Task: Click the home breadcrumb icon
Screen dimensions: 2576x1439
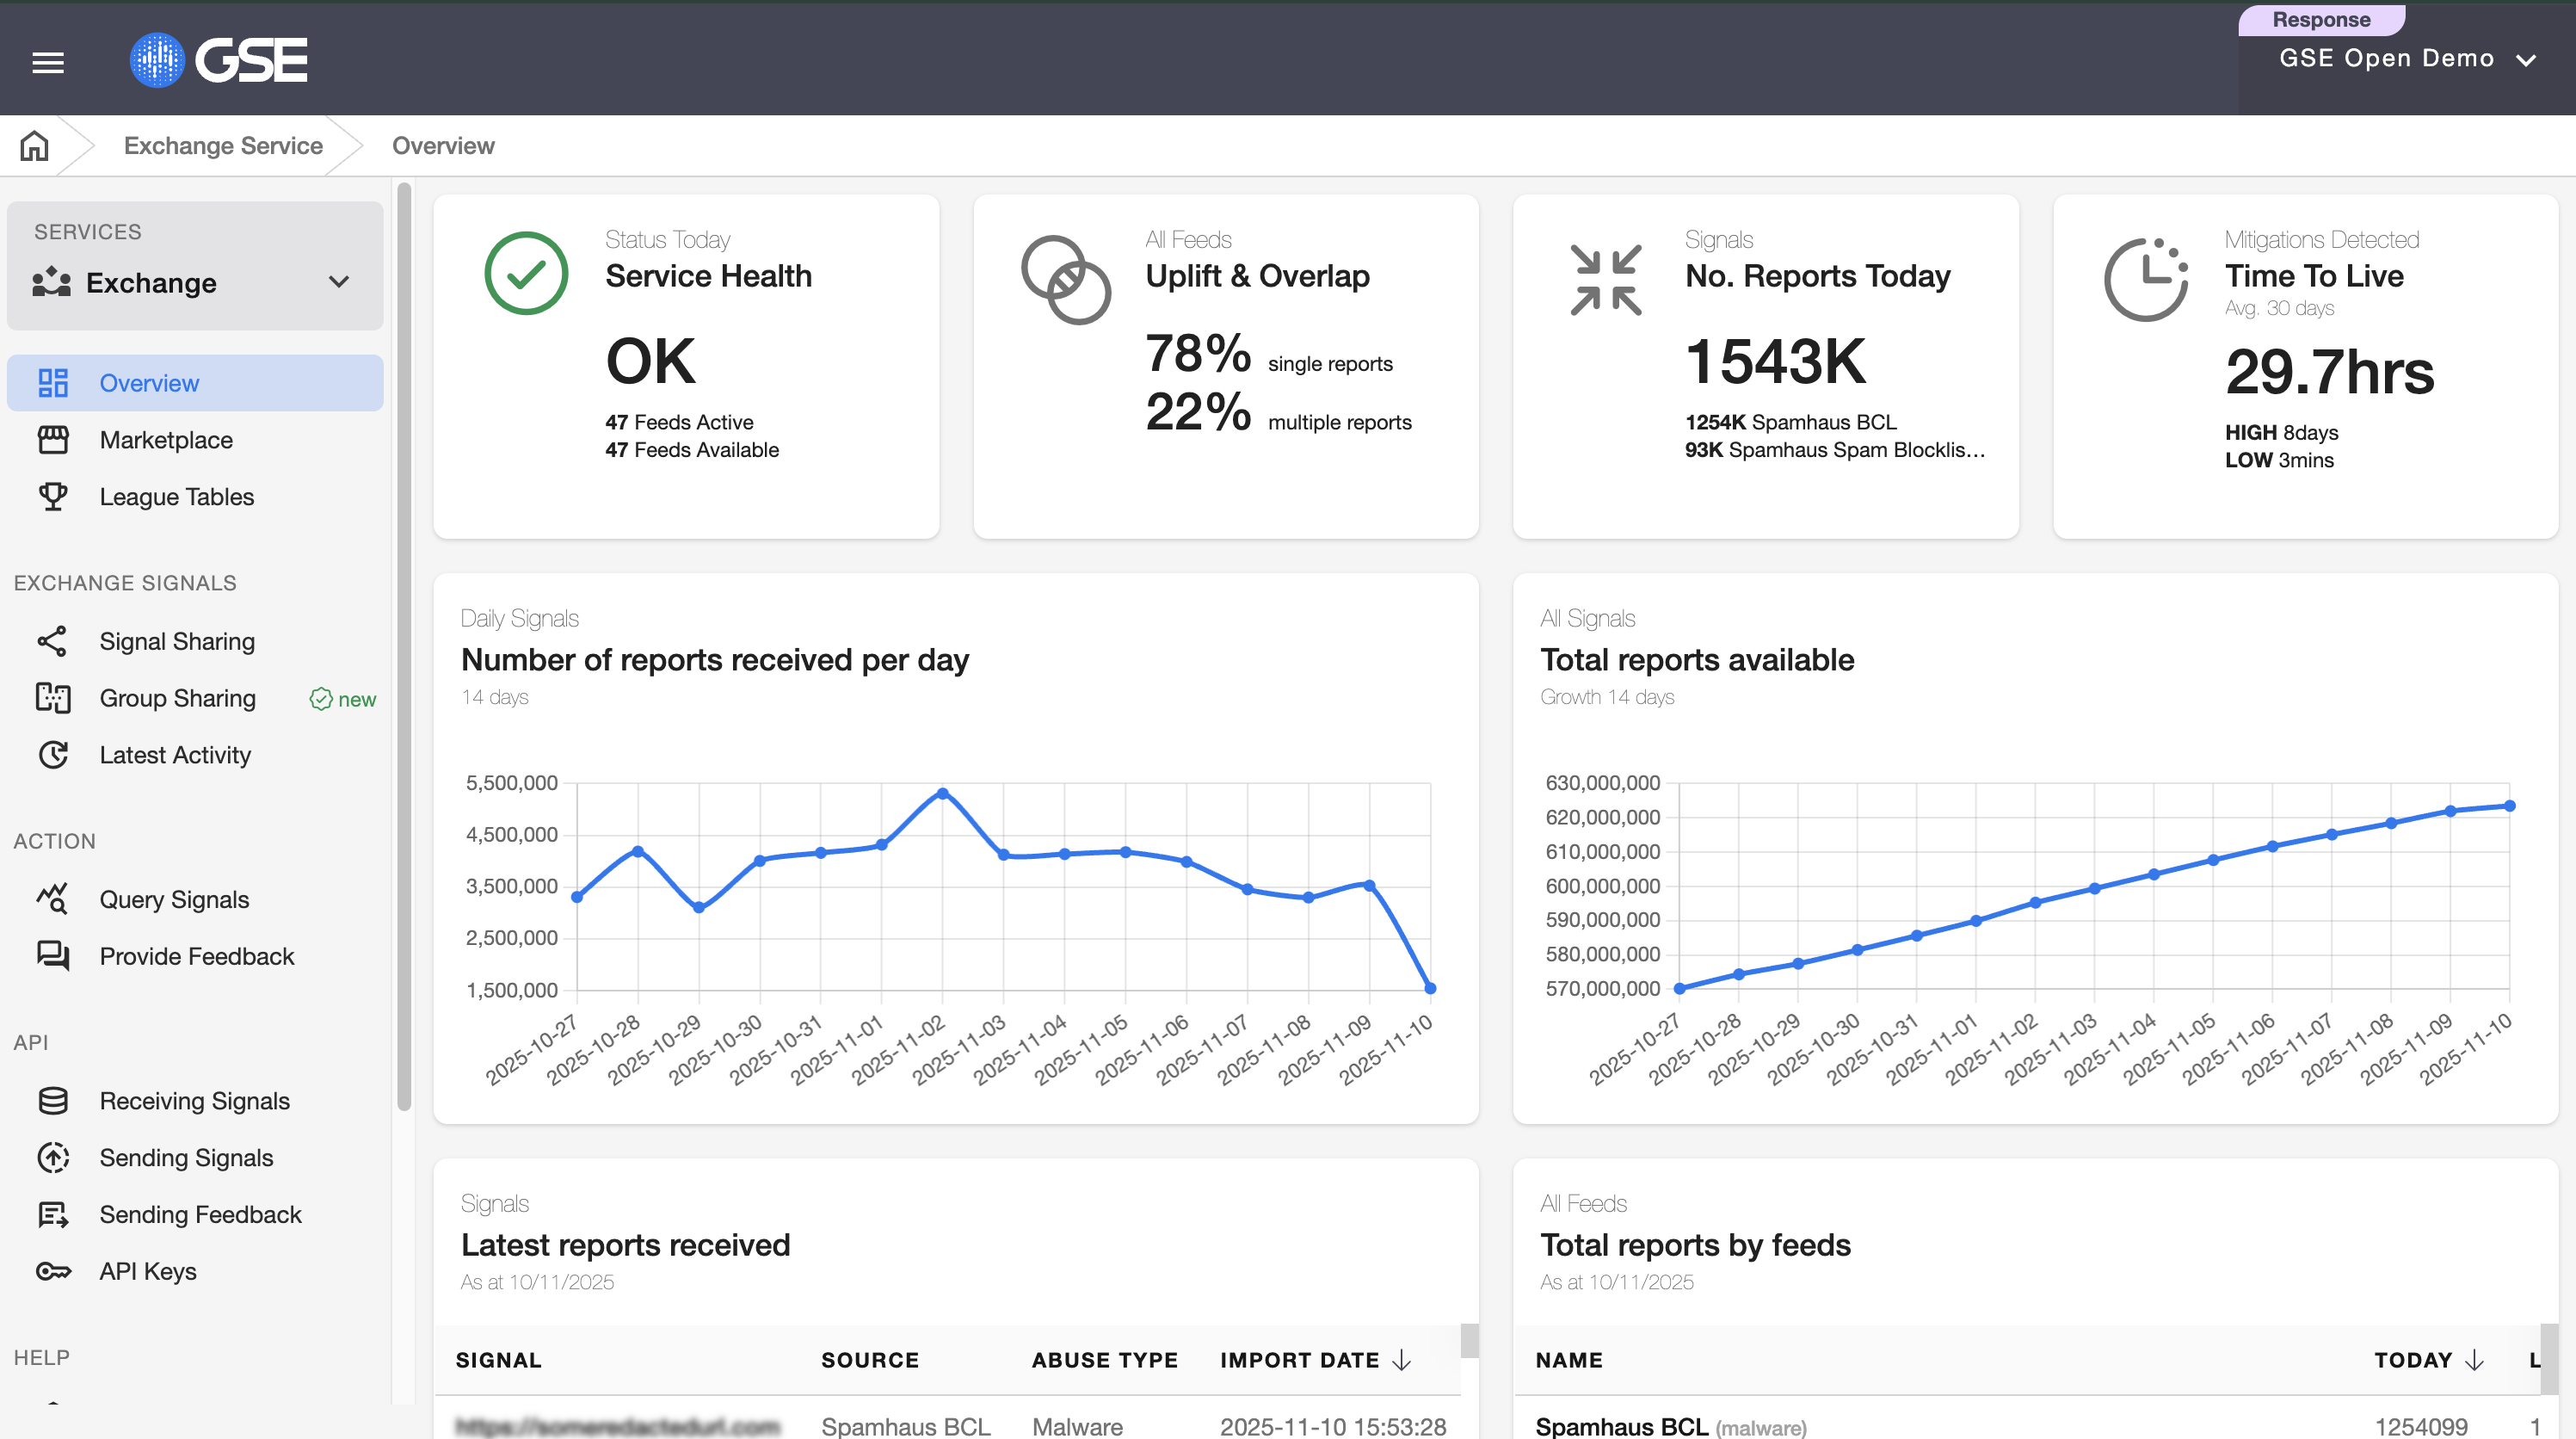Action: click(x=34, y=146)
